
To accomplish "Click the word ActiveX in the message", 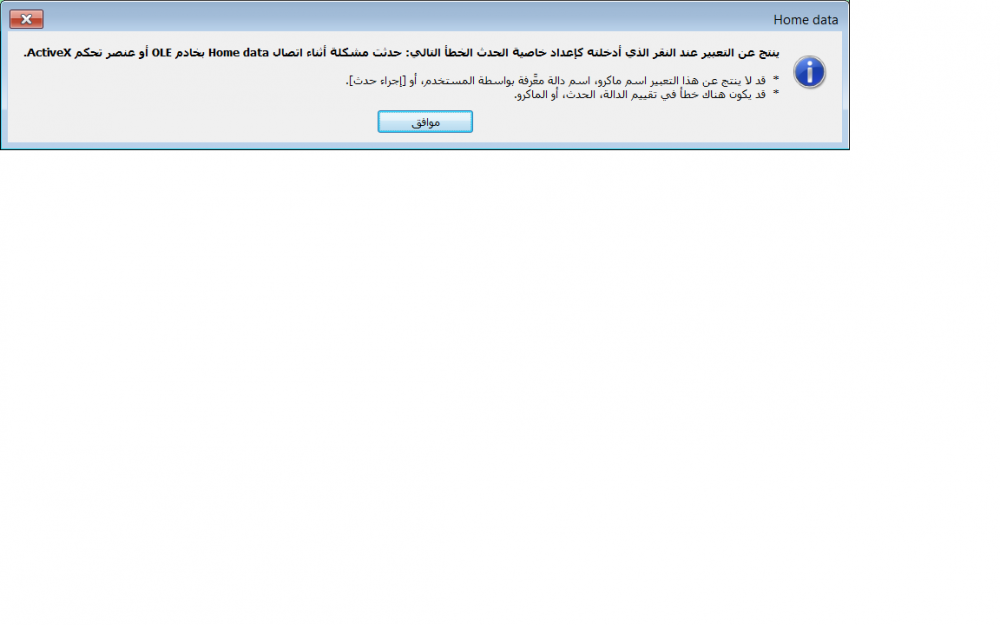I will coord(49,53).
